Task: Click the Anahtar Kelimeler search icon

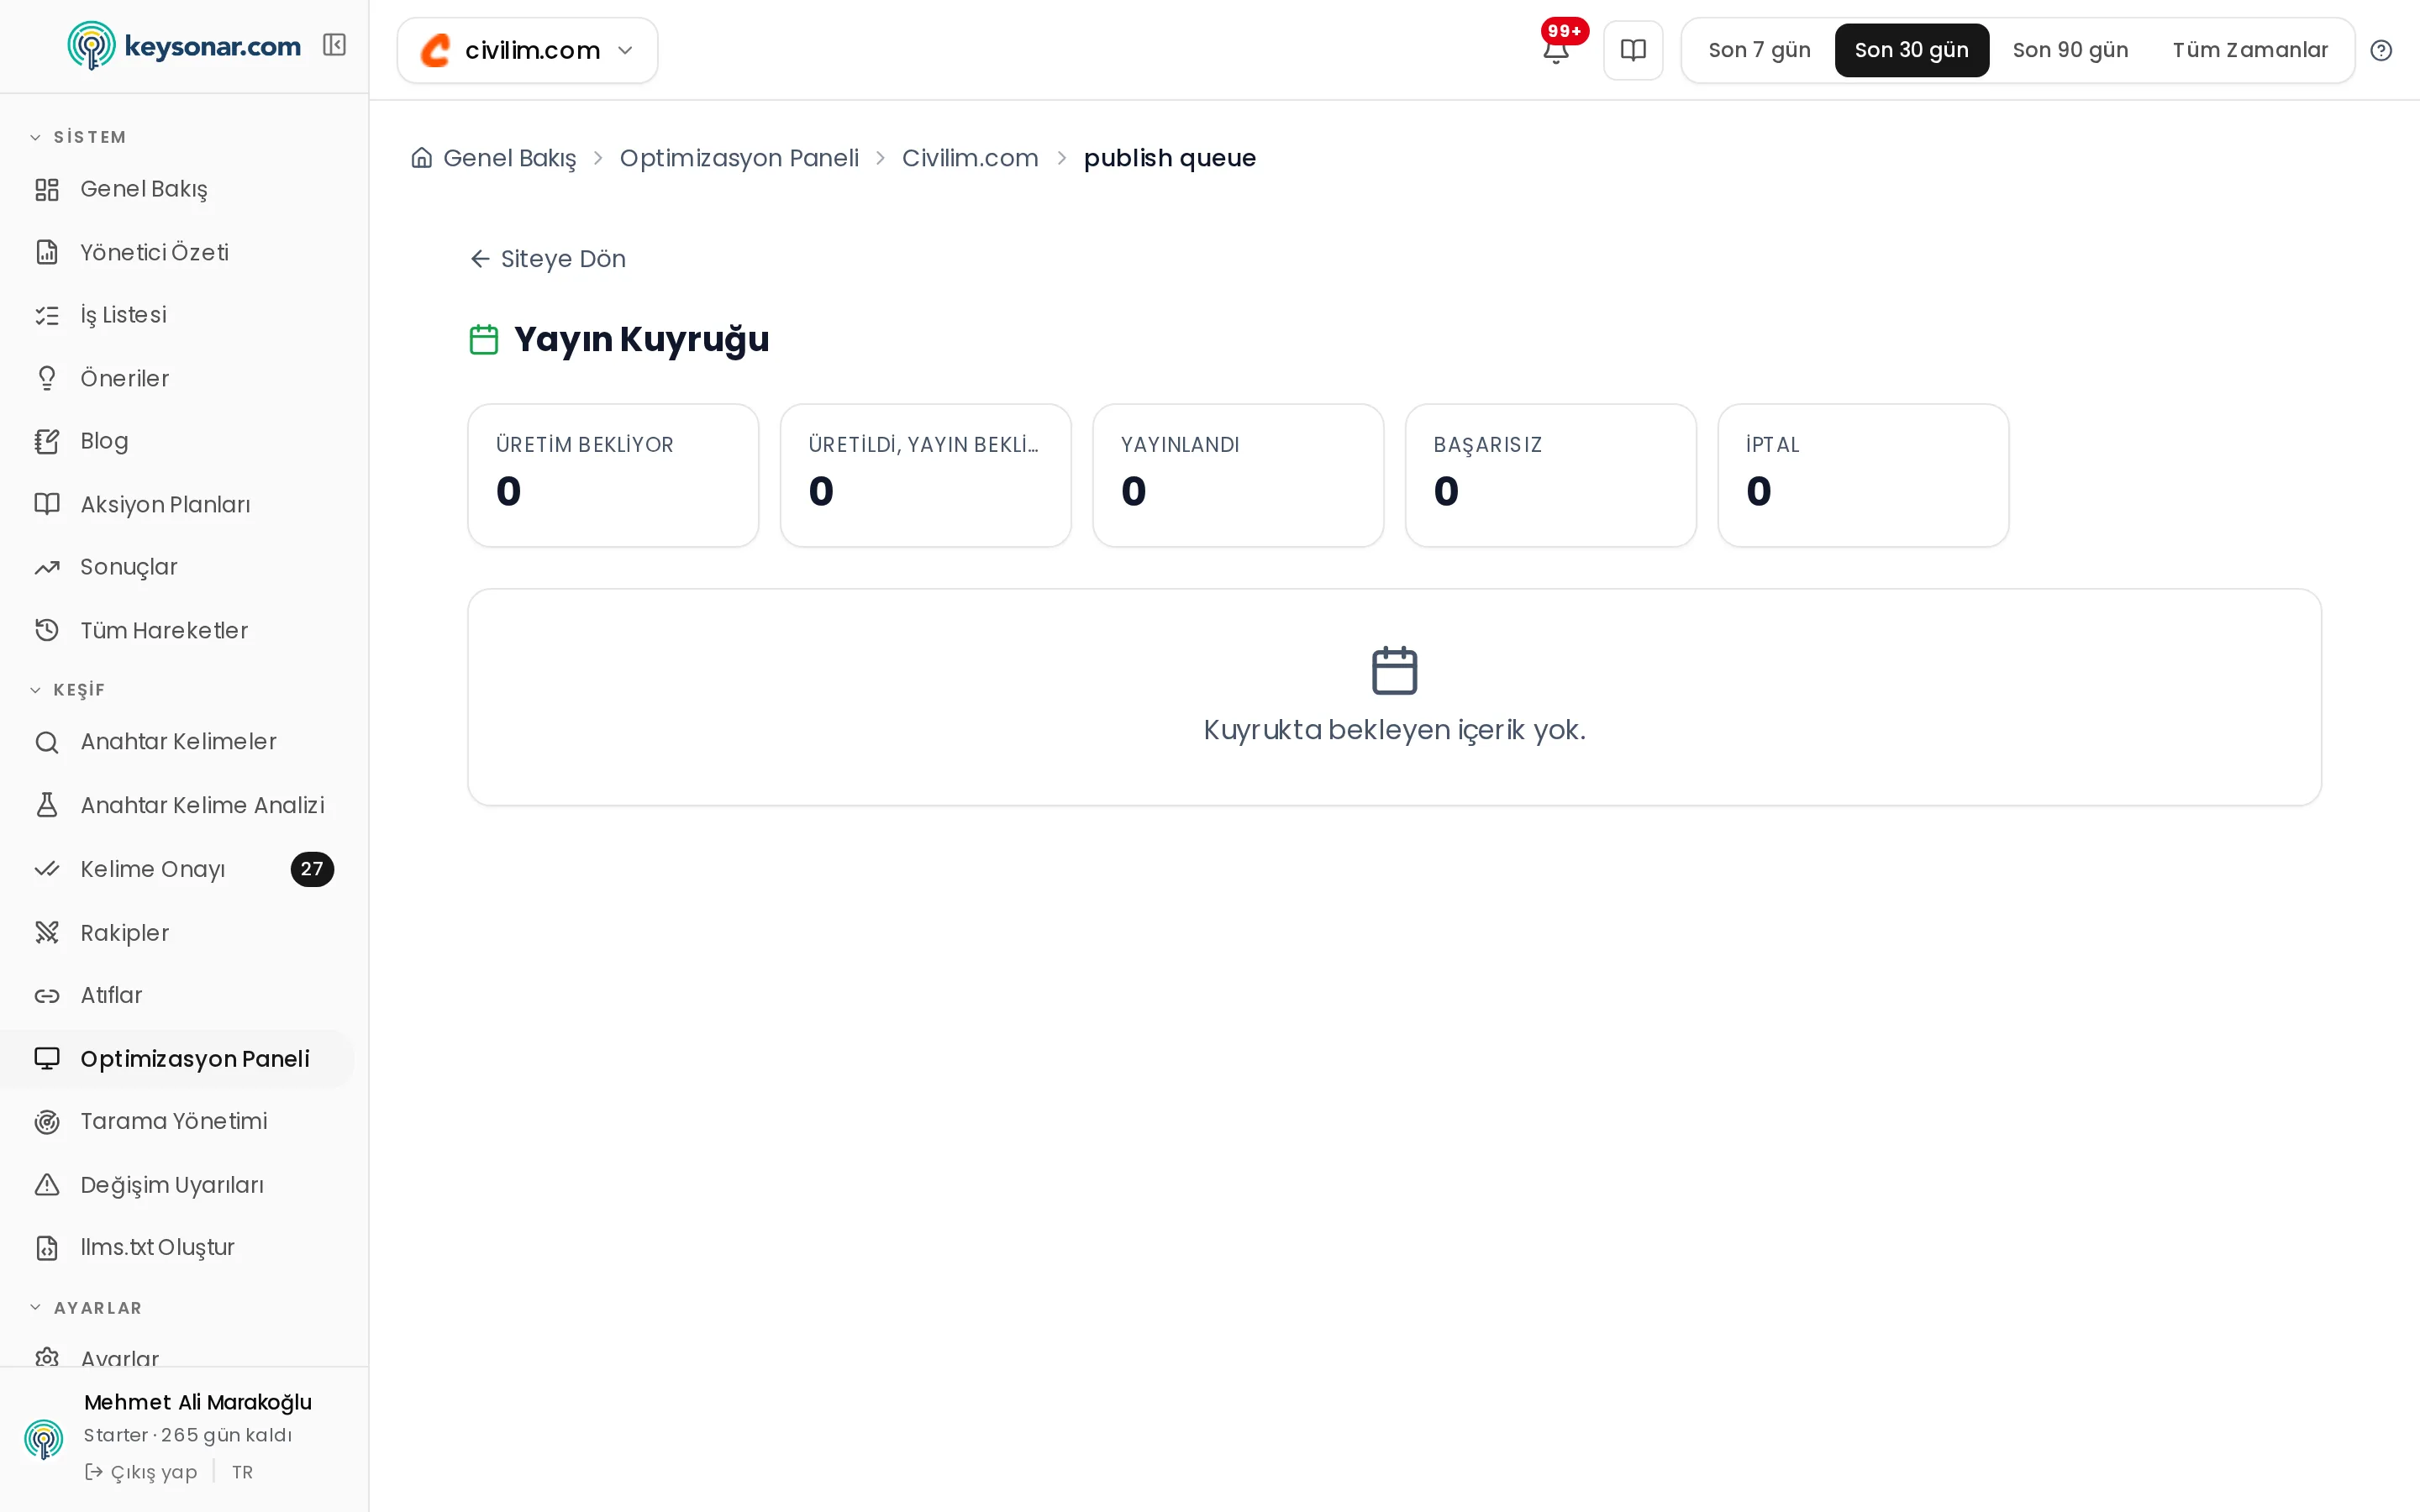Action: (47, 742)
